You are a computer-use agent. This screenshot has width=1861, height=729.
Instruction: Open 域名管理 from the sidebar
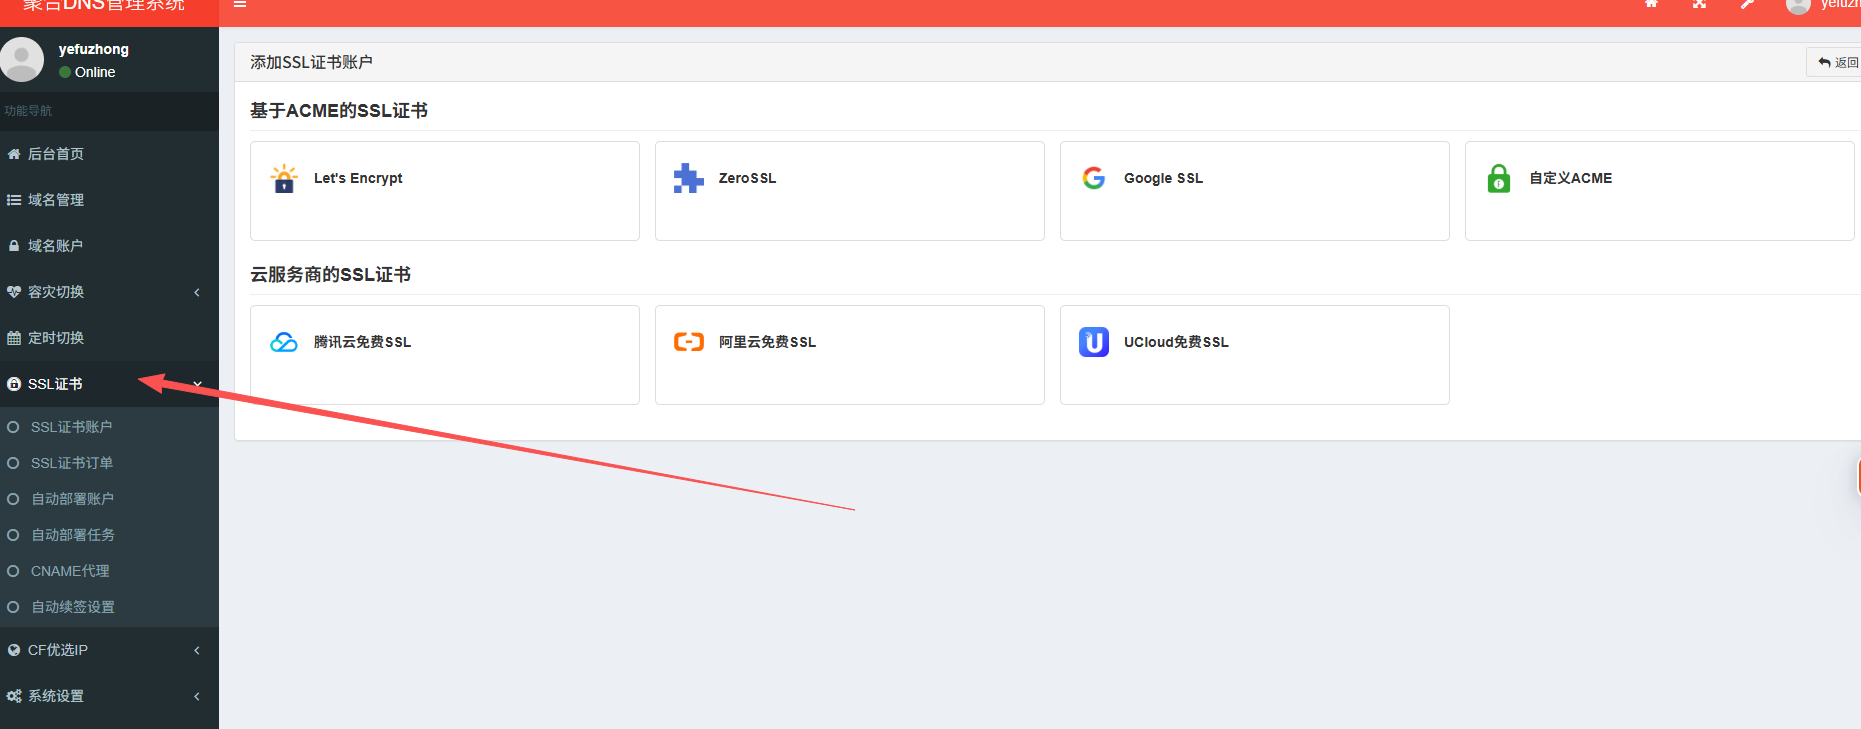click(56, 200)
